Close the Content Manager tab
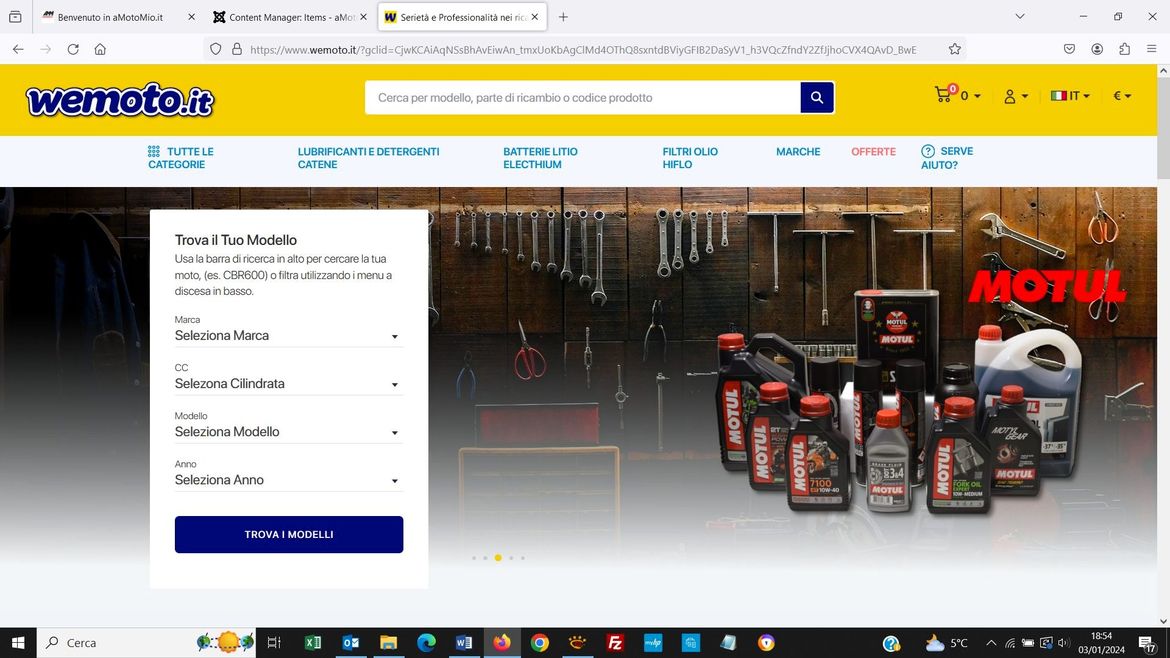Image resolution: width=1170 pixels, height=658 pixels. point(363,16)
